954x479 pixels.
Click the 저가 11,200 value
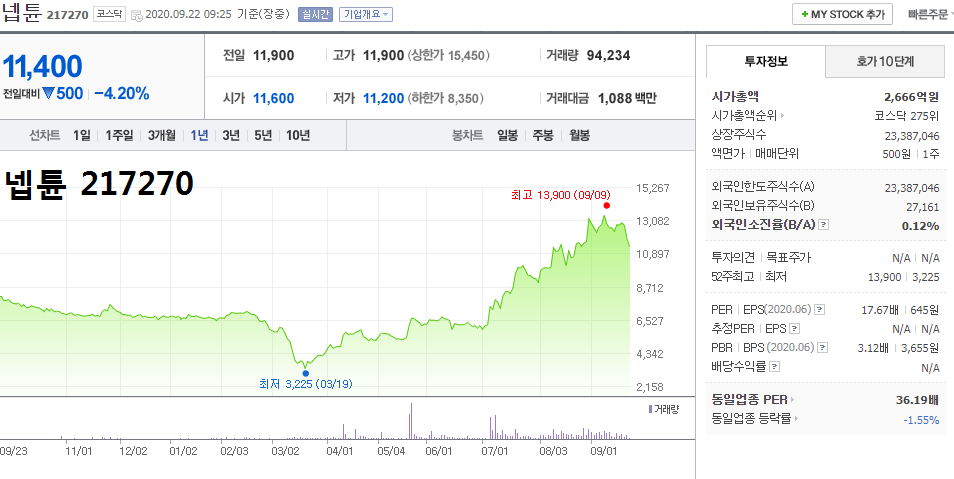pyautogui.click(x=383, y=98)
